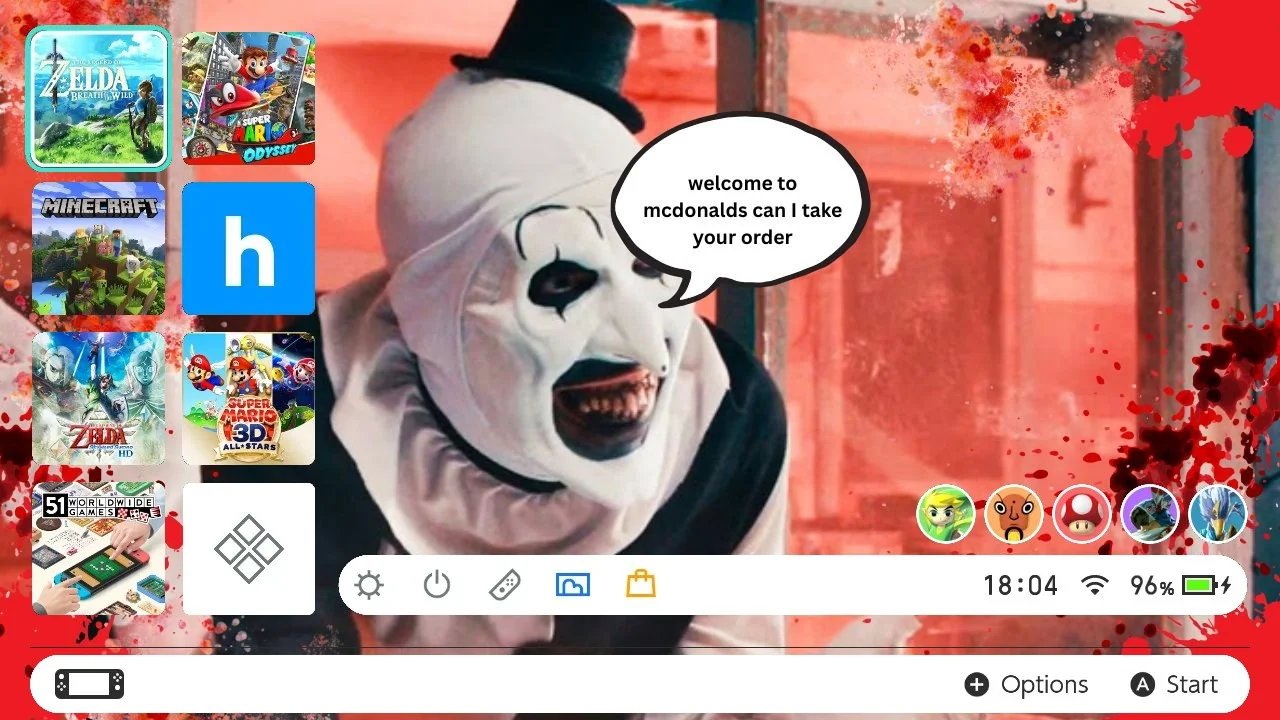Open the blue 'h' app tile

pyautogui.click(x=248, y=248)
